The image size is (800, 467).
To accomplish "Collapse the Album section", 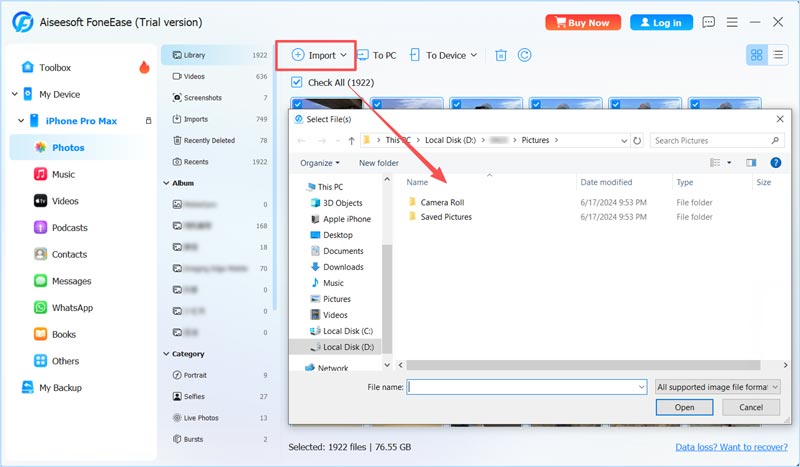I will pyautogui.click(x=166, y=183).
